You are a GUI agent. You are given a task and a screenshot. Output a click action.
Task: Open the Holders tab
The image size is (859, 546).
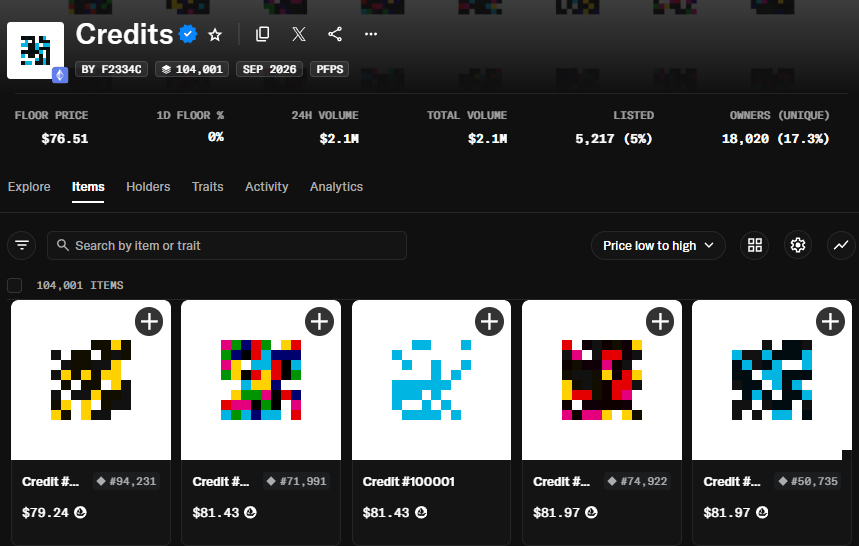(x=148, y=187)
